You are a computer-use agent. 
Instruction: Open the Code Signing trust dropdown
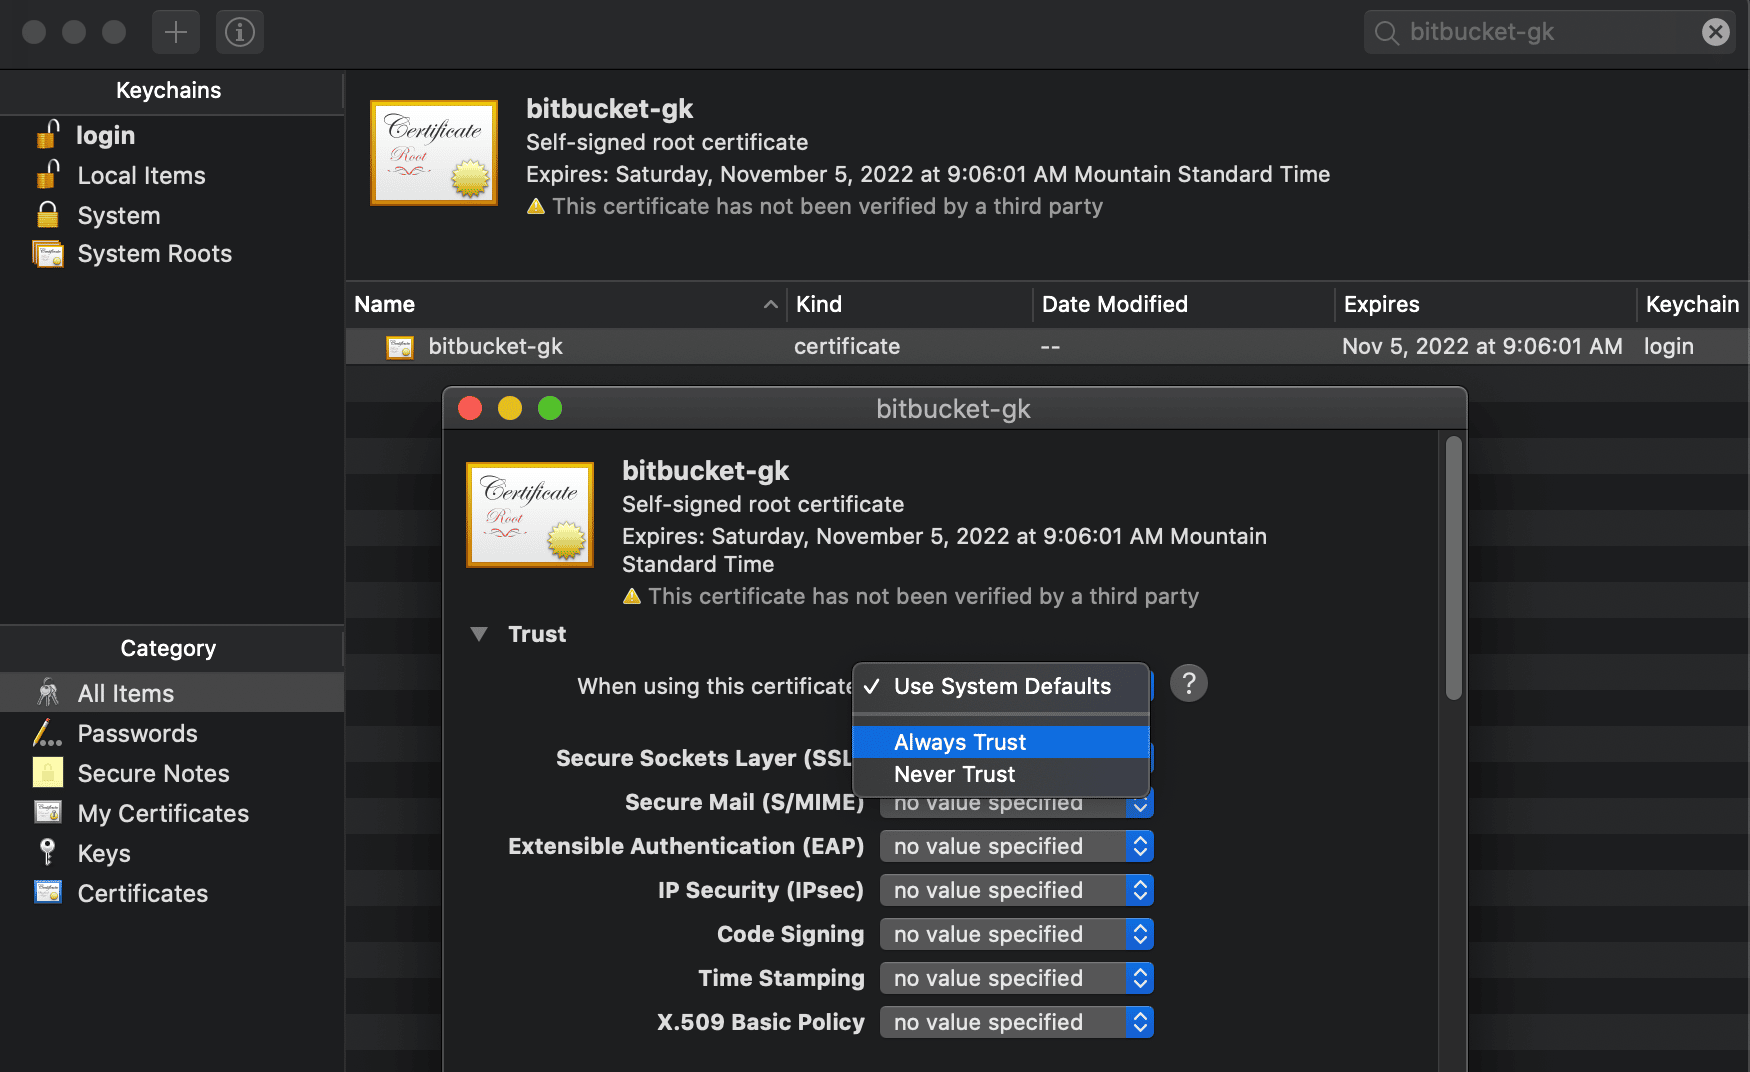click(x=1016, y=934)
